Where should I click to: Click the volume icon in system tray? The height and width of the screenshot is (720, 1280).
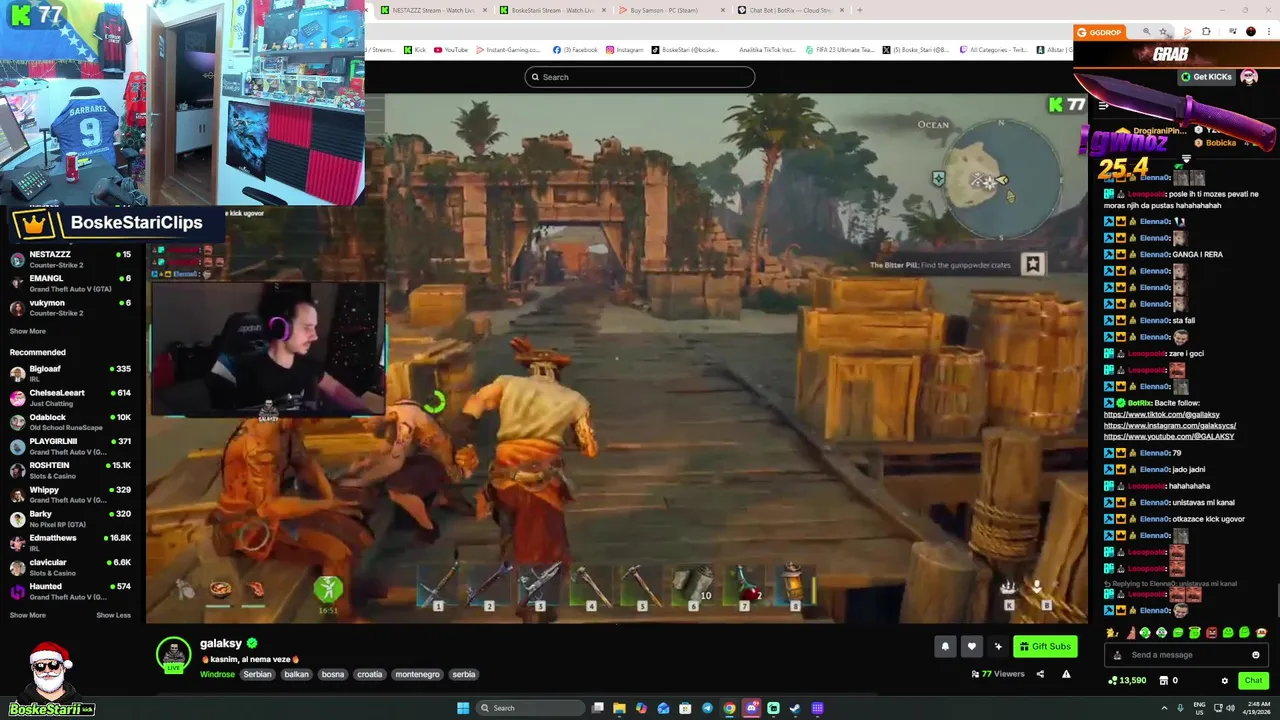pyautogui.click(x=1230, y=708)
